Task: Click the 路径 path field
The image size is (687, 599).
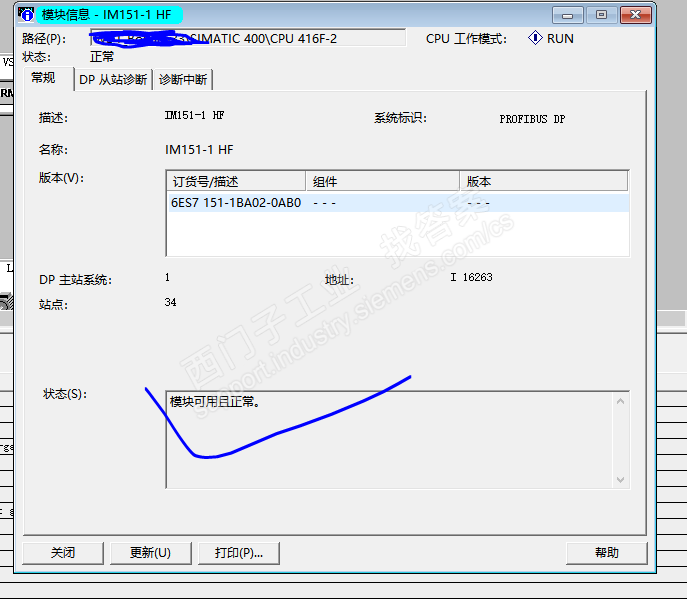Action: pyautogui.click(x=248, y=38)
